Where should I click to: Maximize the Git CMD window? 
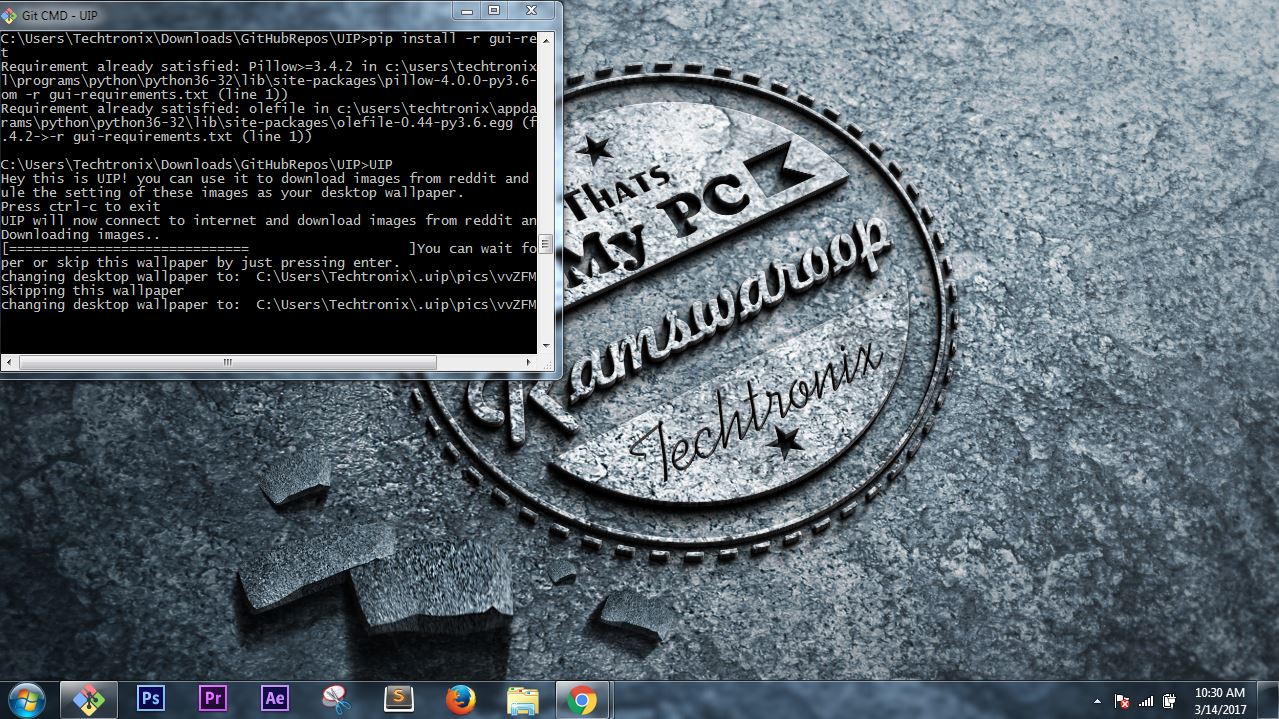click(493, 10)
